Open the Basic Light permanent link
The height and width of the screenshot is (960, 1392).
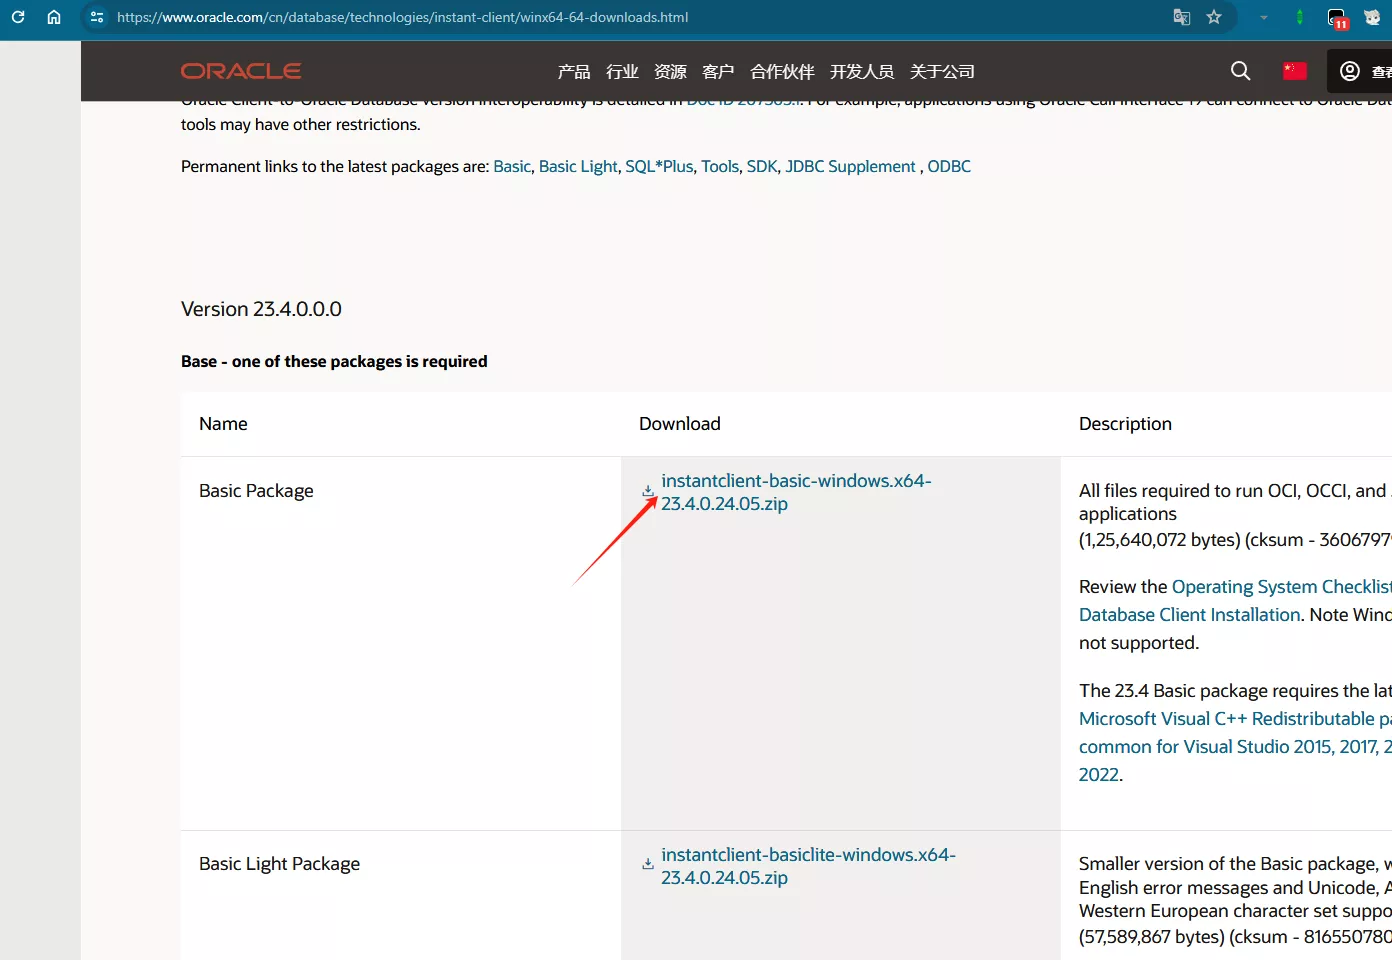(578, 167)
